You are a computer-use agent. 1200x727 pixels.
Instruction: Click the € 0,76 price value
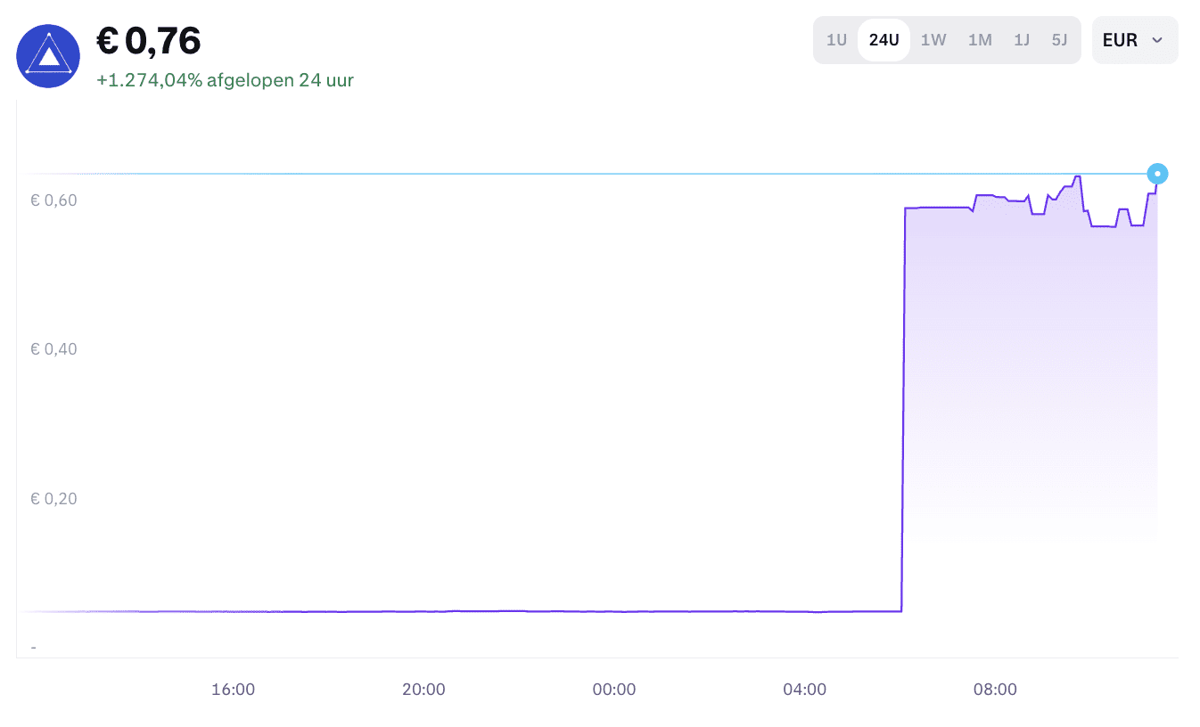(x=149, y=41)
